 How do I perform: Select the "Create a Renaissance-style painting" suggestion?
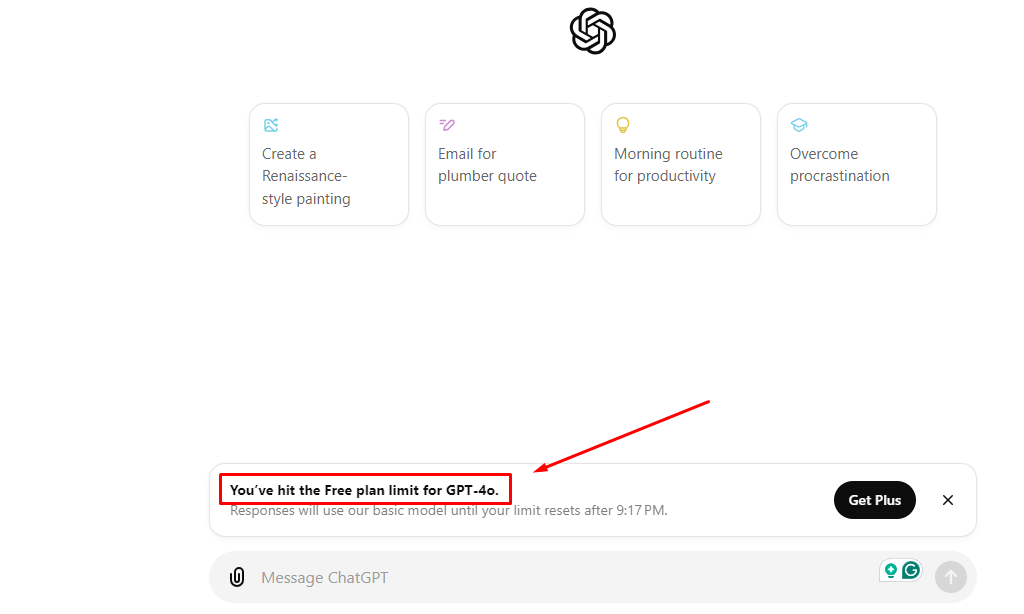(328, 165)
